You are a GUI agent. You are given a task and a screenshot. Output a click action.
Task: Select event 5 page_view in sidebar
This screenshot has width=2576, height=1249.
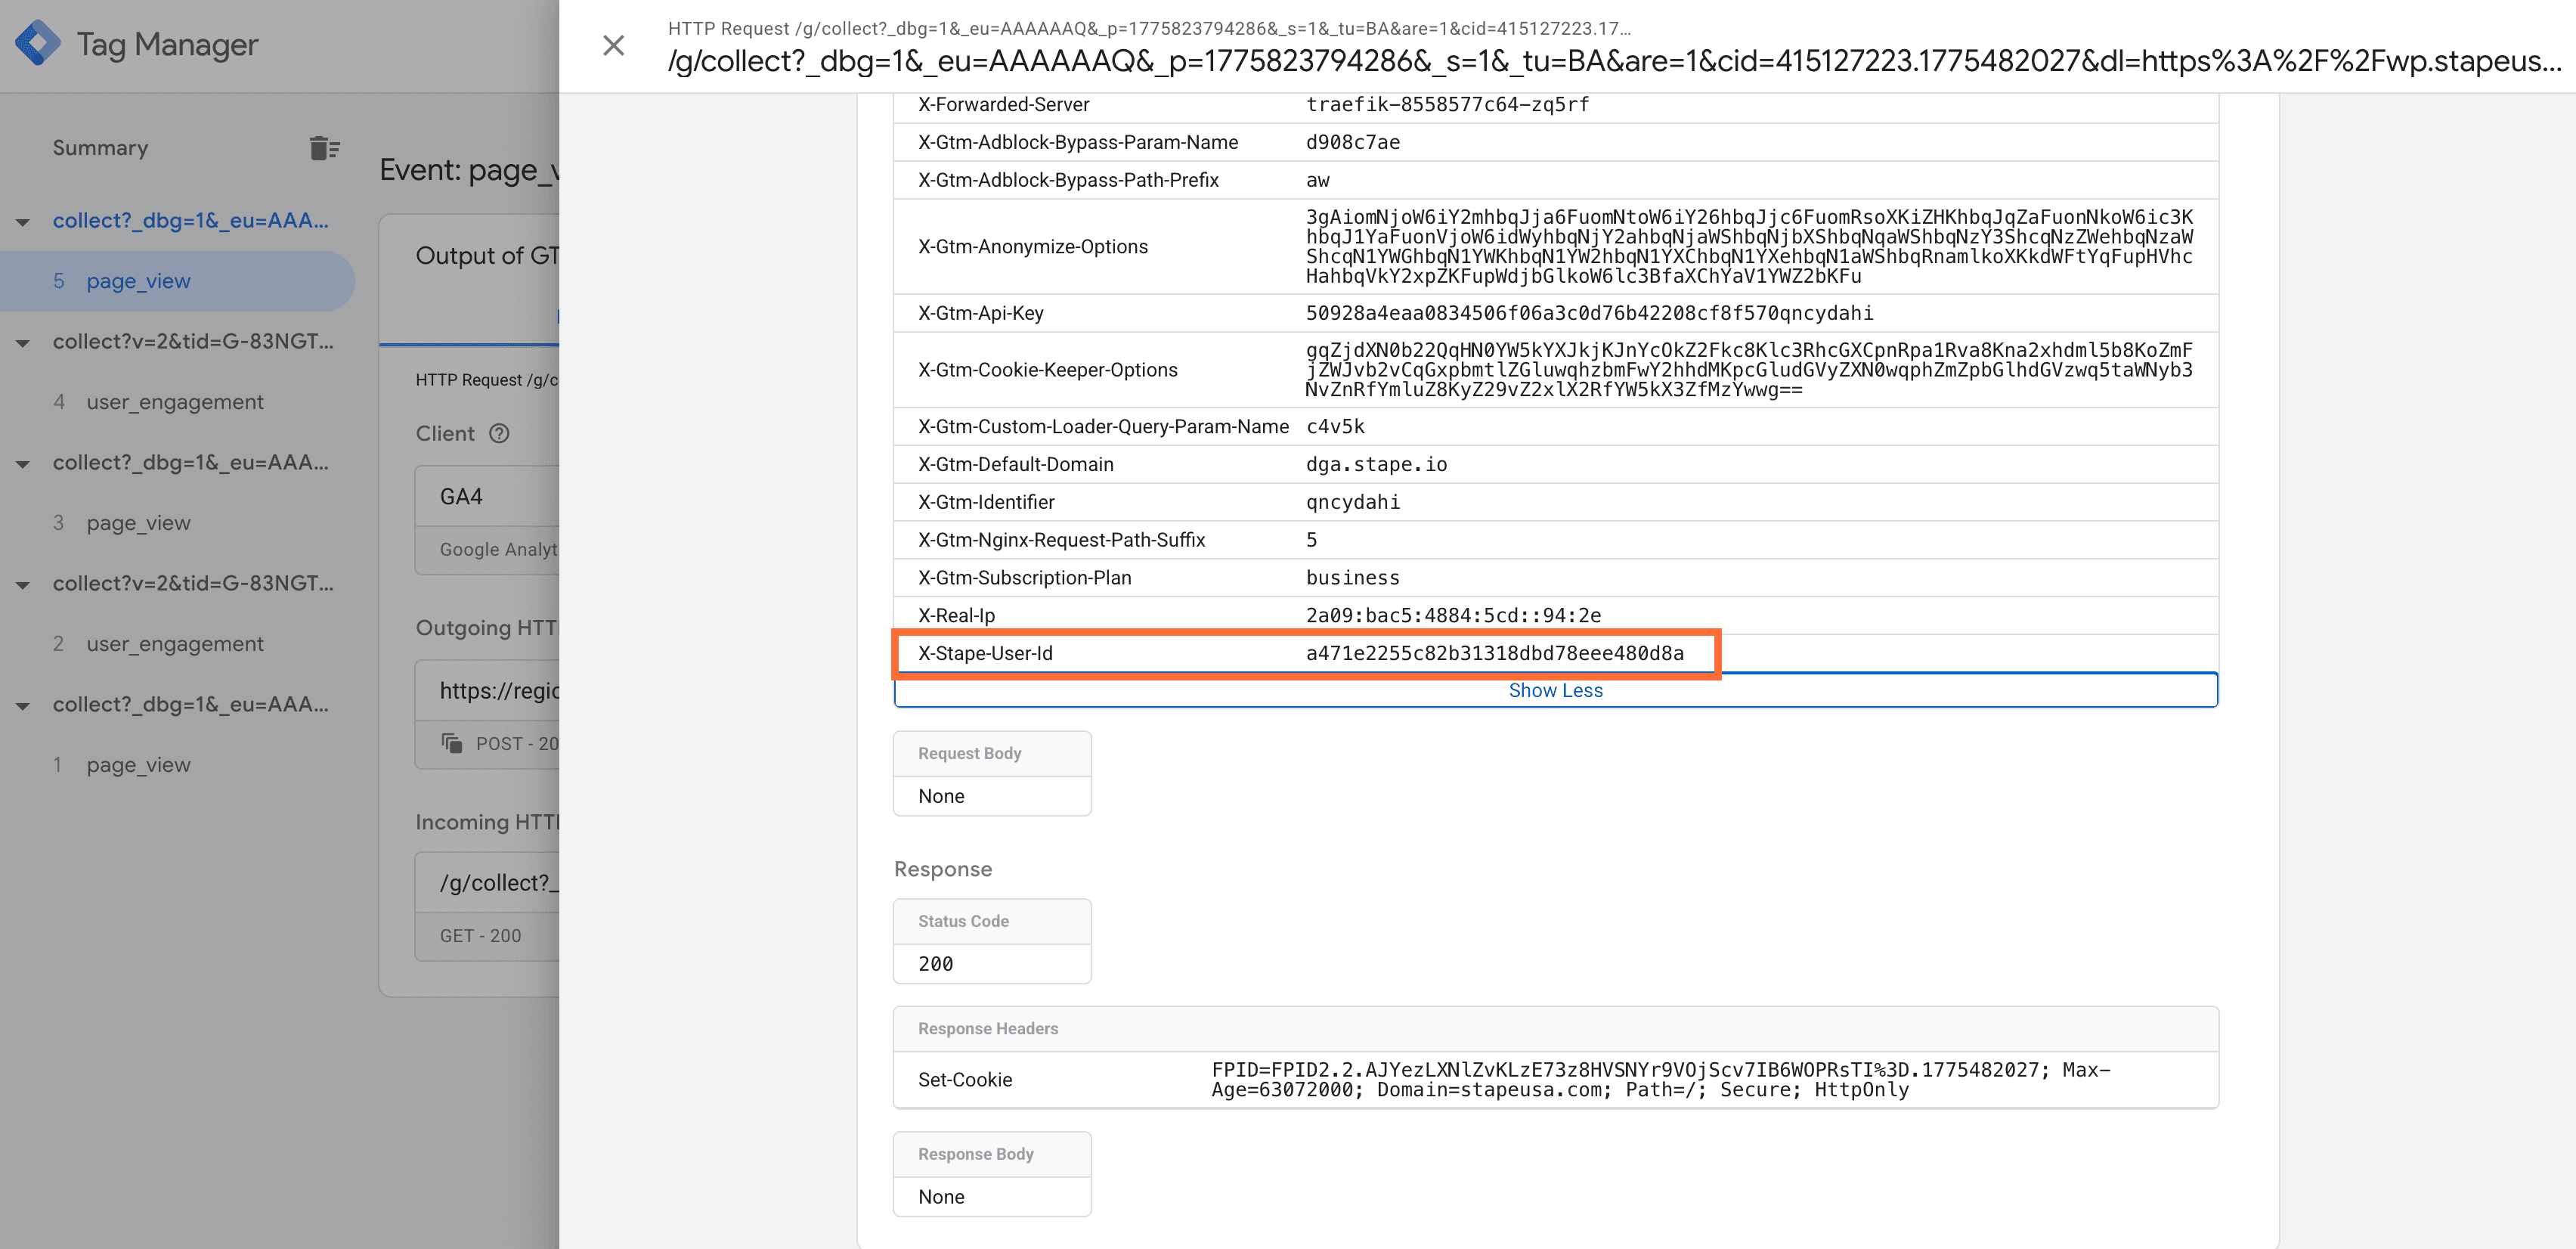point(140,281)
